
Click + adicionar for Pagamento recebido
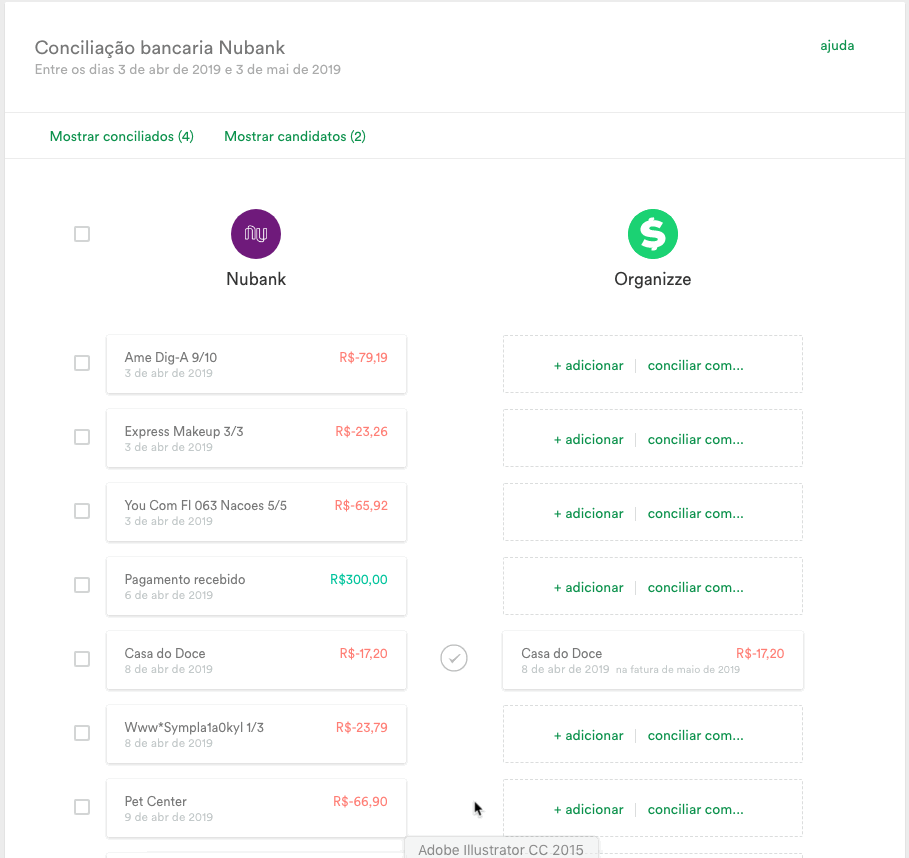click(x=588, y=588)
